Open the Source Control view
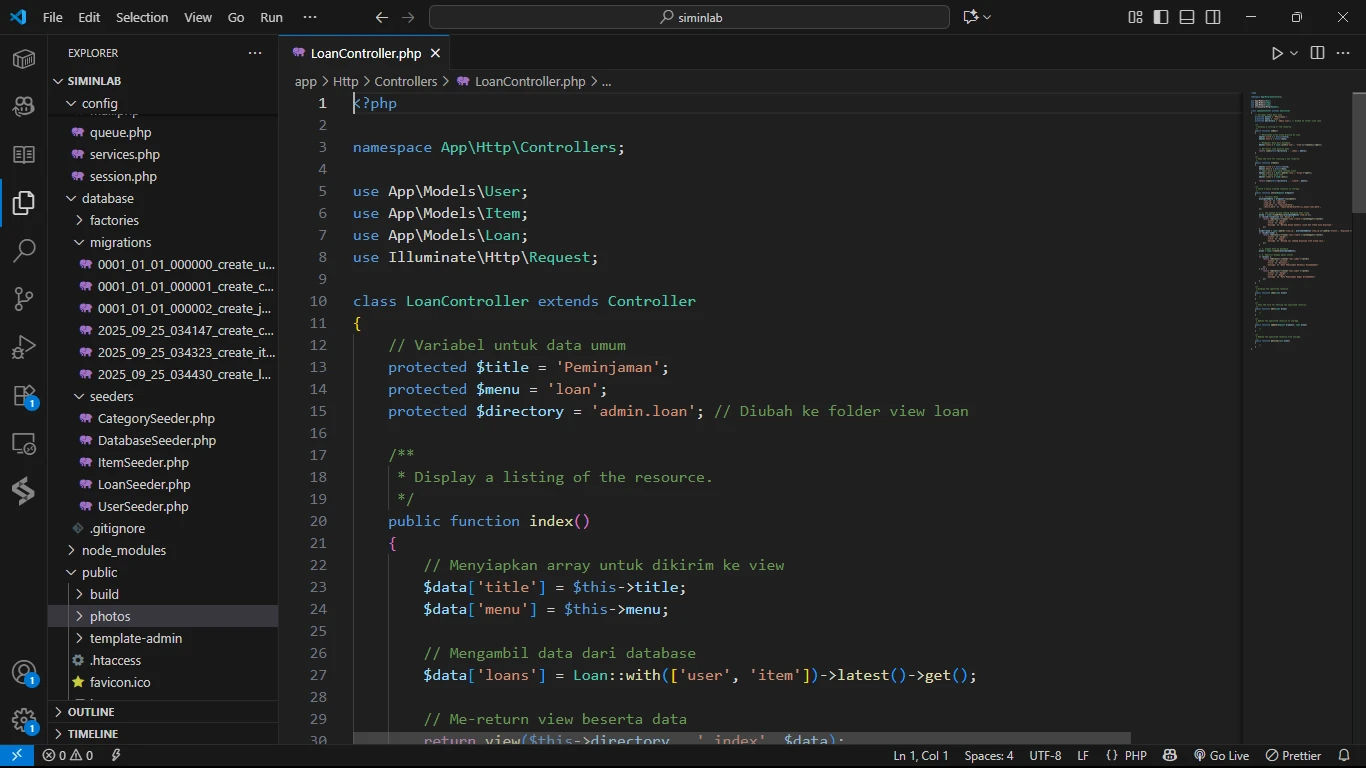 tap(24, 298)
